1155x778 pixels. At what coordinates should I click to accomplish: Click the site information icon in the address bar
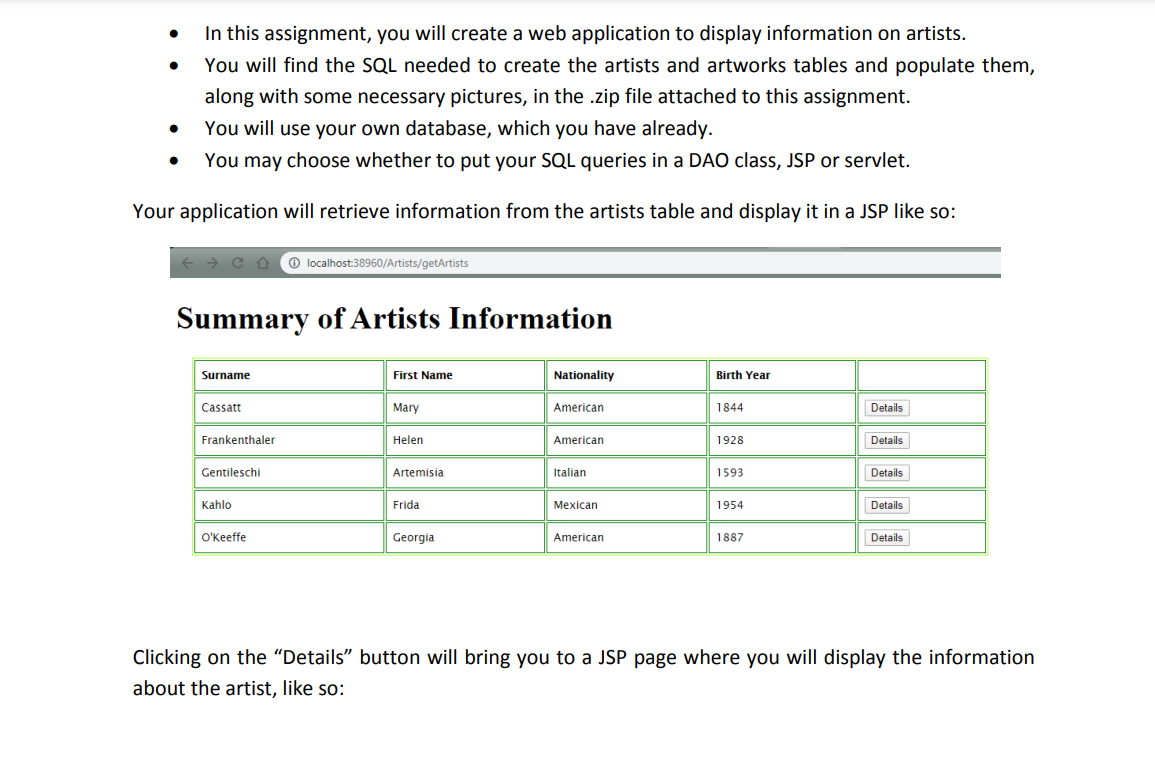pyautogui.click(x=293, y=262)
